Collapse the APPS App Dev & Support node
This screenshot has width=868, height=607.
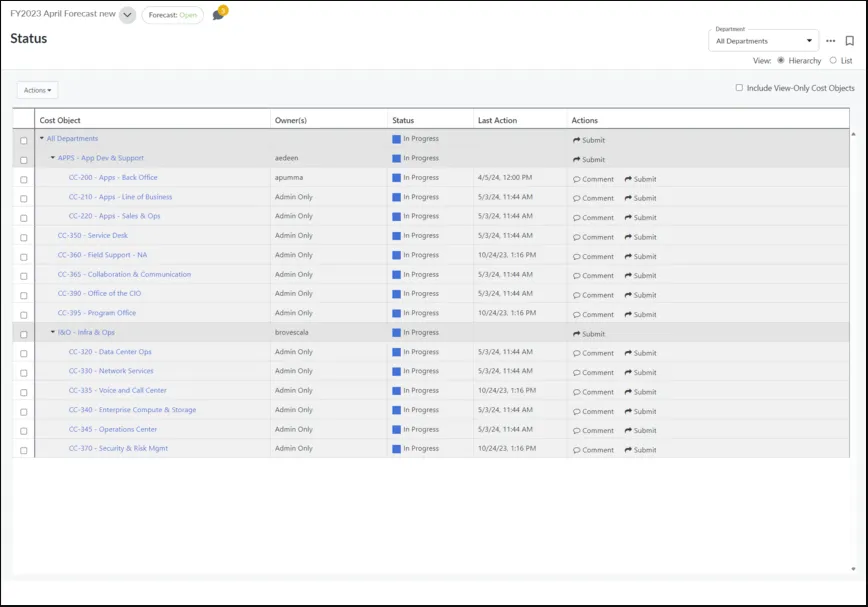point(53,158)
